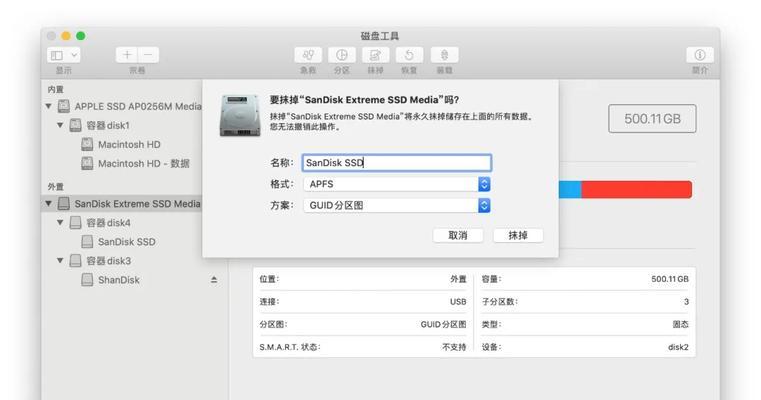
Task: Collapse the 容器 disk1 container
Action: [x=60, y=125]
